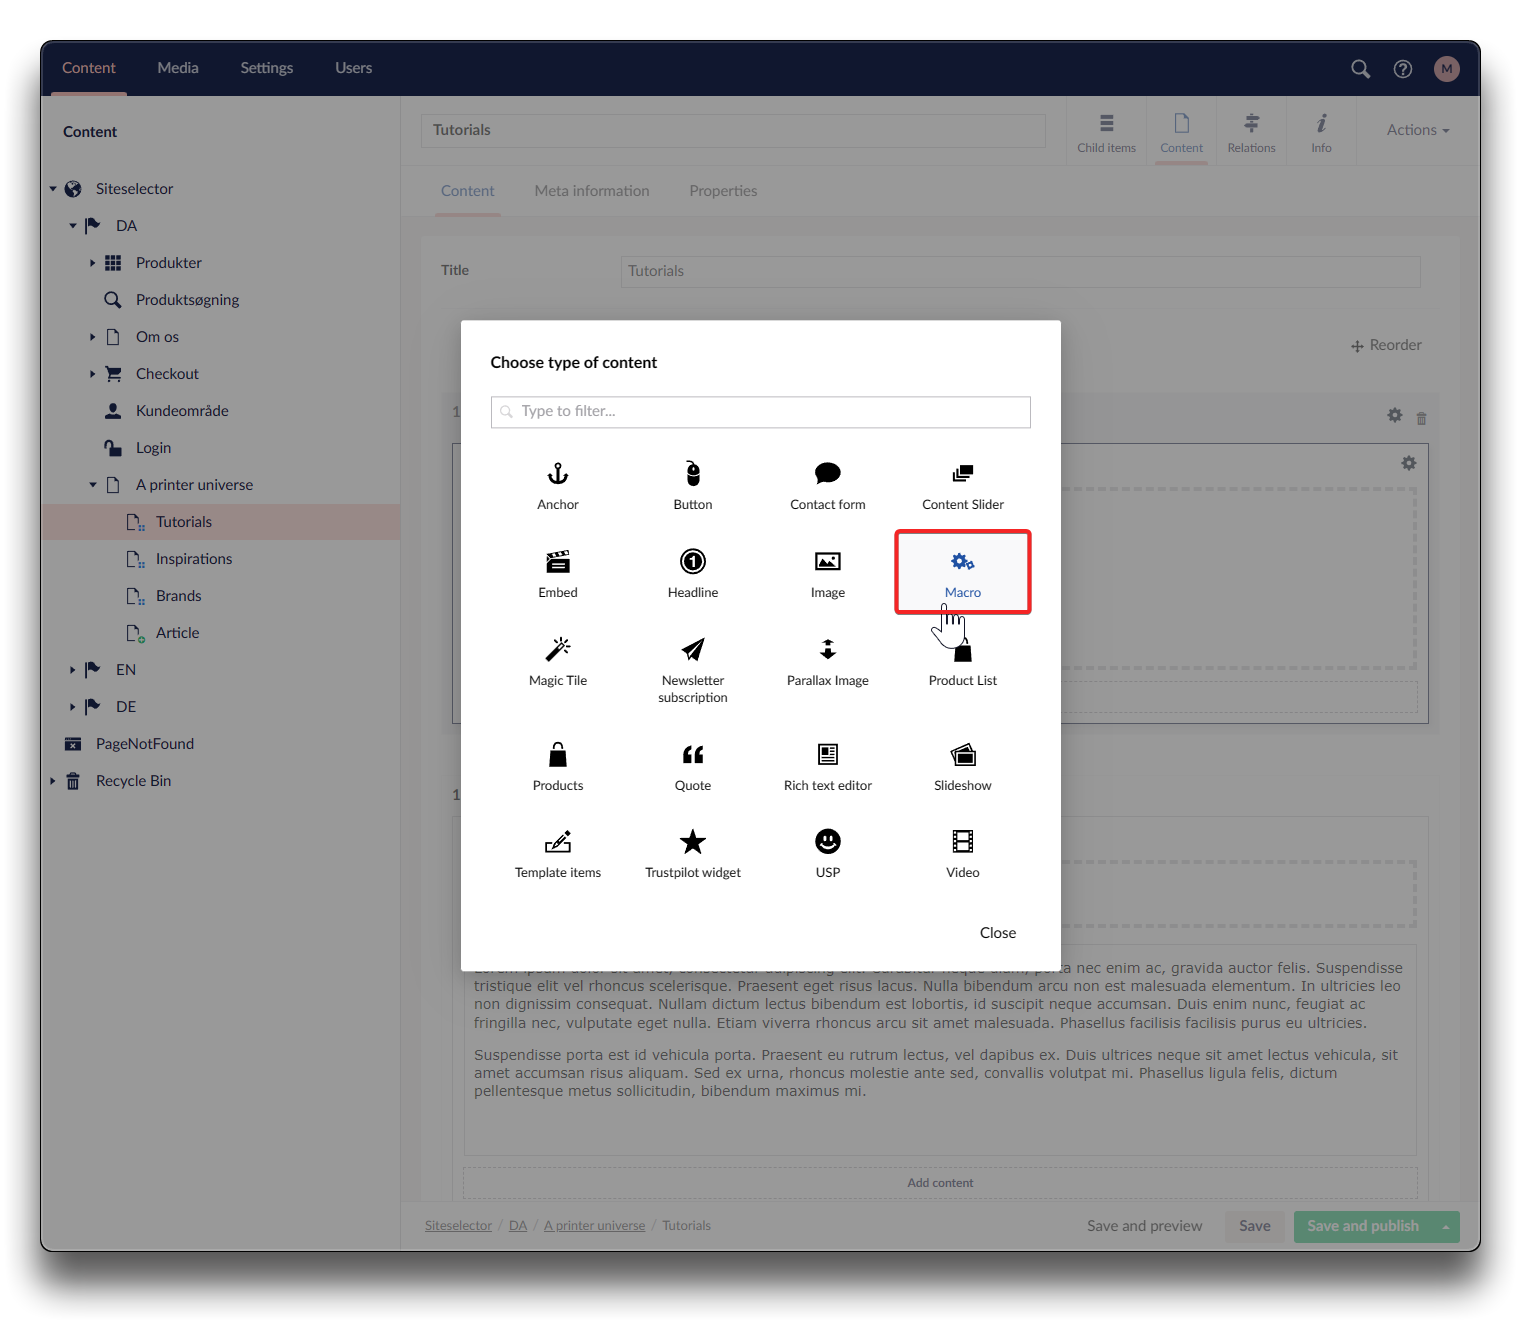
Task: Choose the Quote content type icon
Action: (692, 755)
